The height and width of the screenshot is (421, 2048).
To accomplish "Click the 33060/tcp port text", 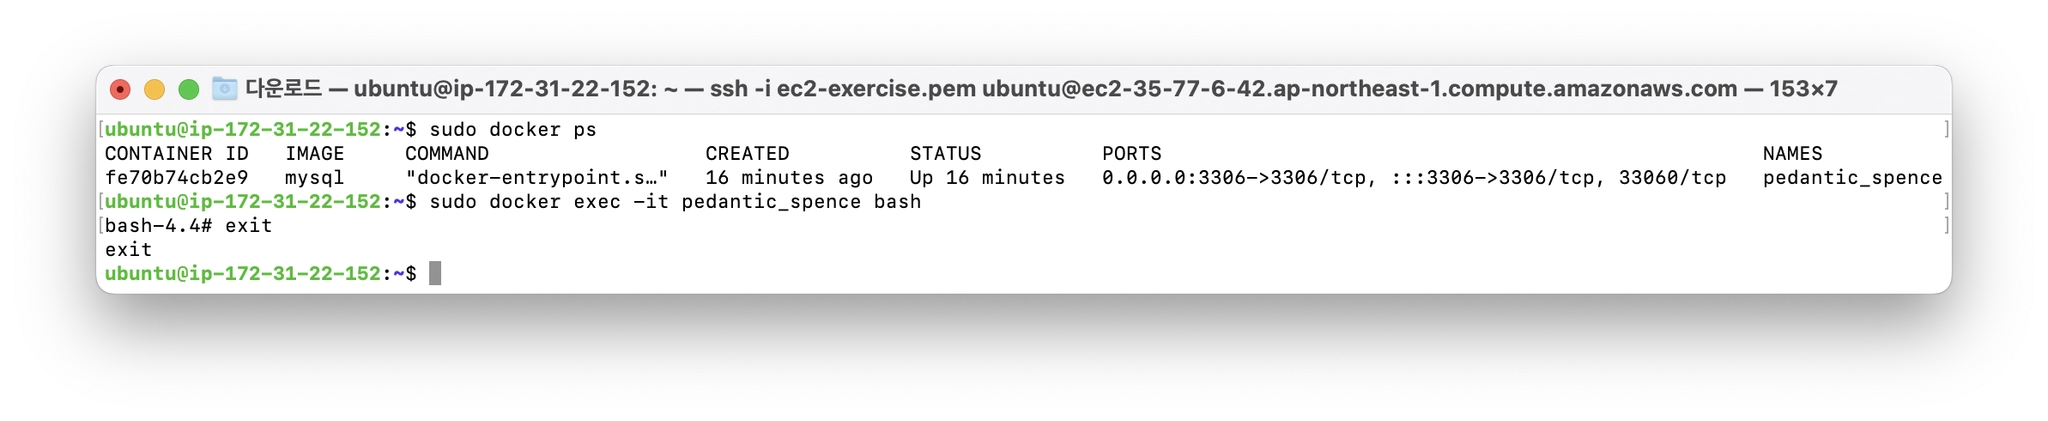I will click(1672, 178).
